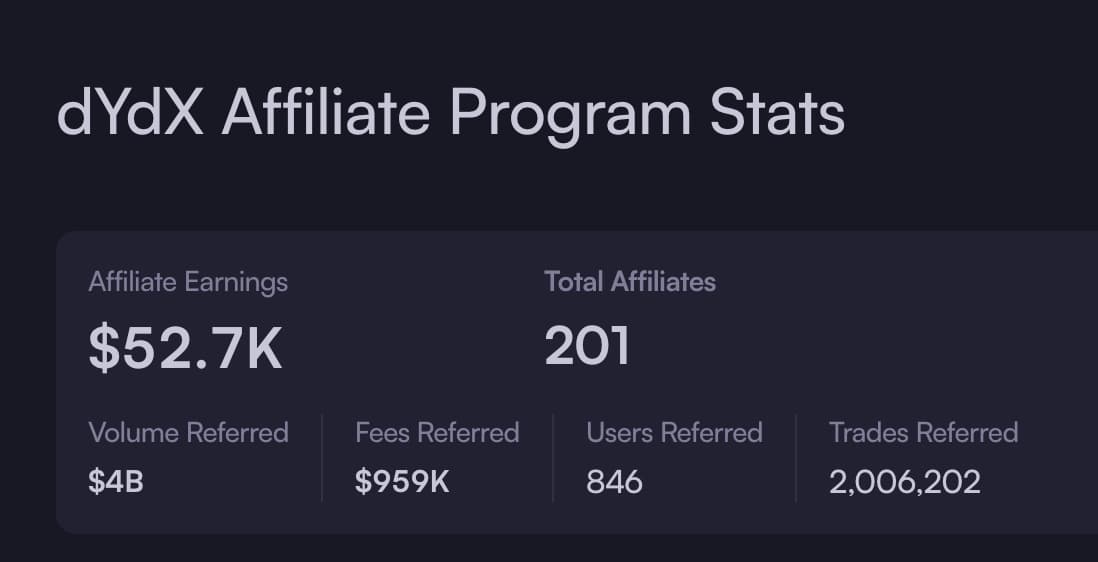This screenshot has height=562, width=1098.
Task: Select the Volume Referred label
Action: 188,432
